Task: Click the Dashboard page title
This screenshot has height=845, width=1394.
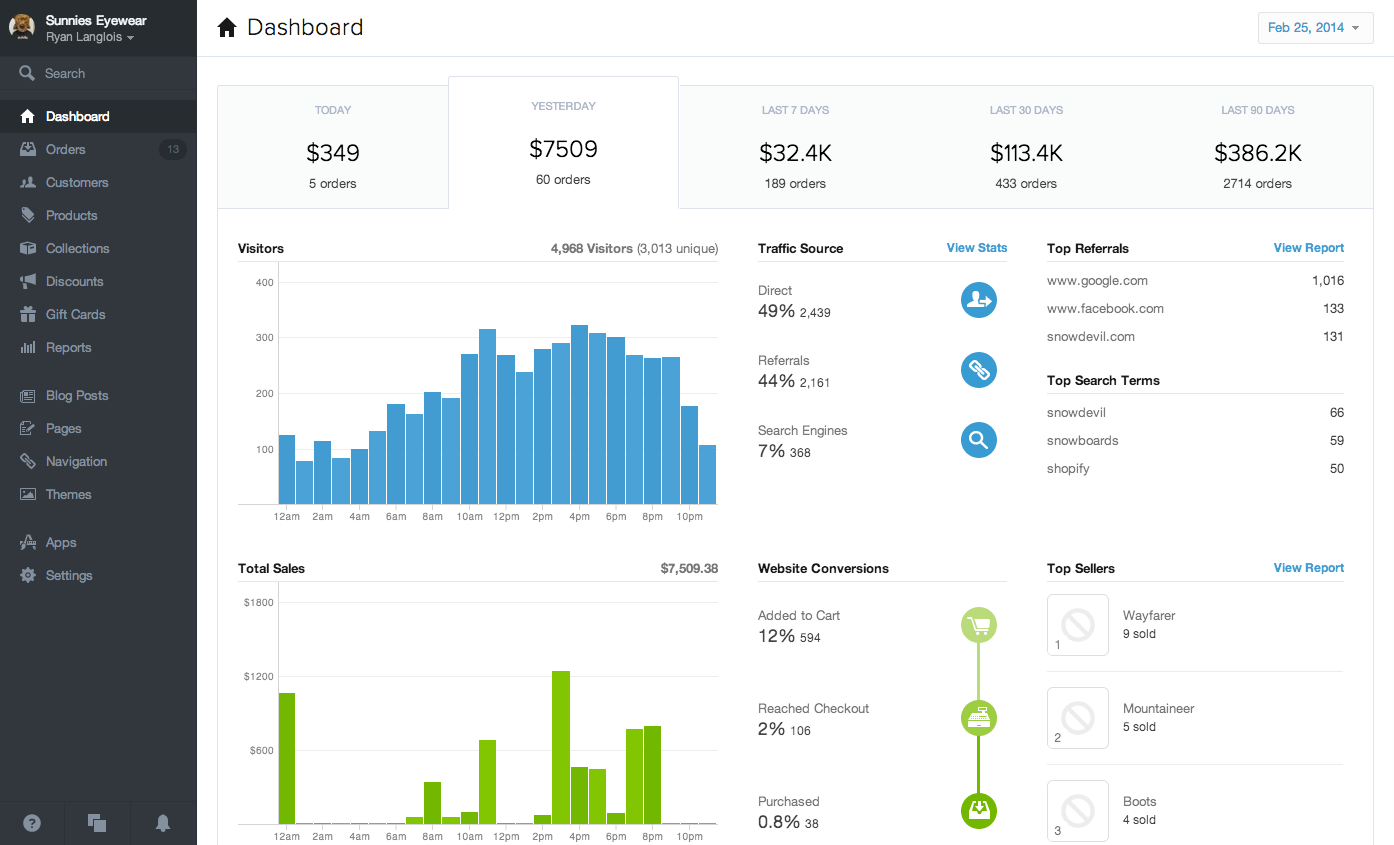Action: pyautogui.click(x=305, y=28)
